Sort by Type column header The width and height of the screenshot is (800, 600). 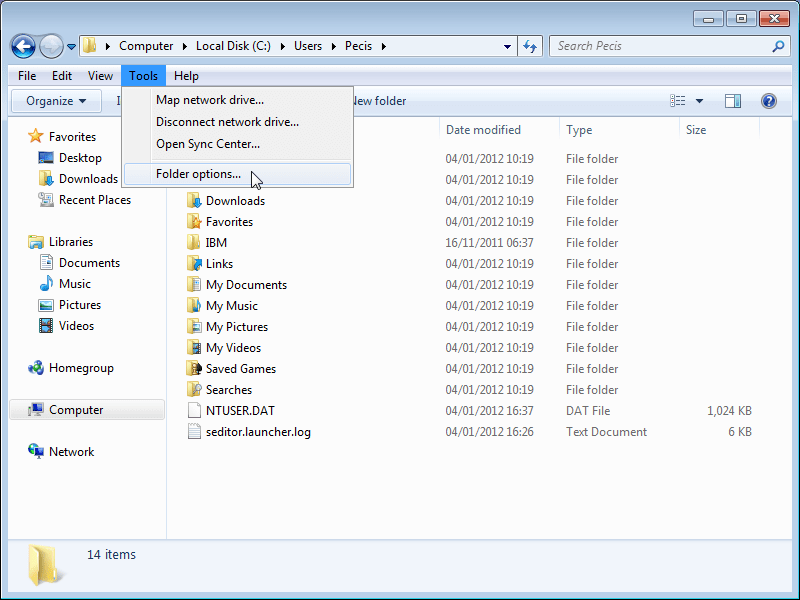pyautogui.click(x=579, y=130)
